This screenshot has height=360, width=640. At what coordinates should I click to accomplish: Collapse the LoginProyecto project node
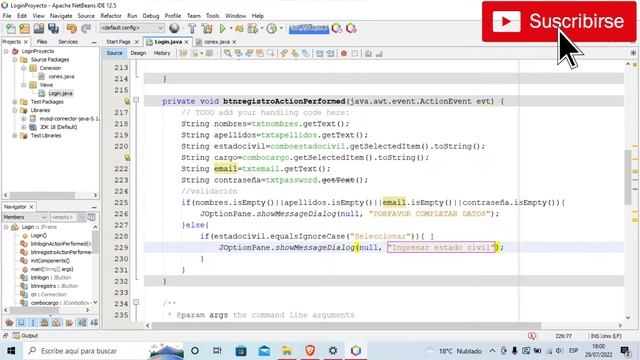(6, 51)
